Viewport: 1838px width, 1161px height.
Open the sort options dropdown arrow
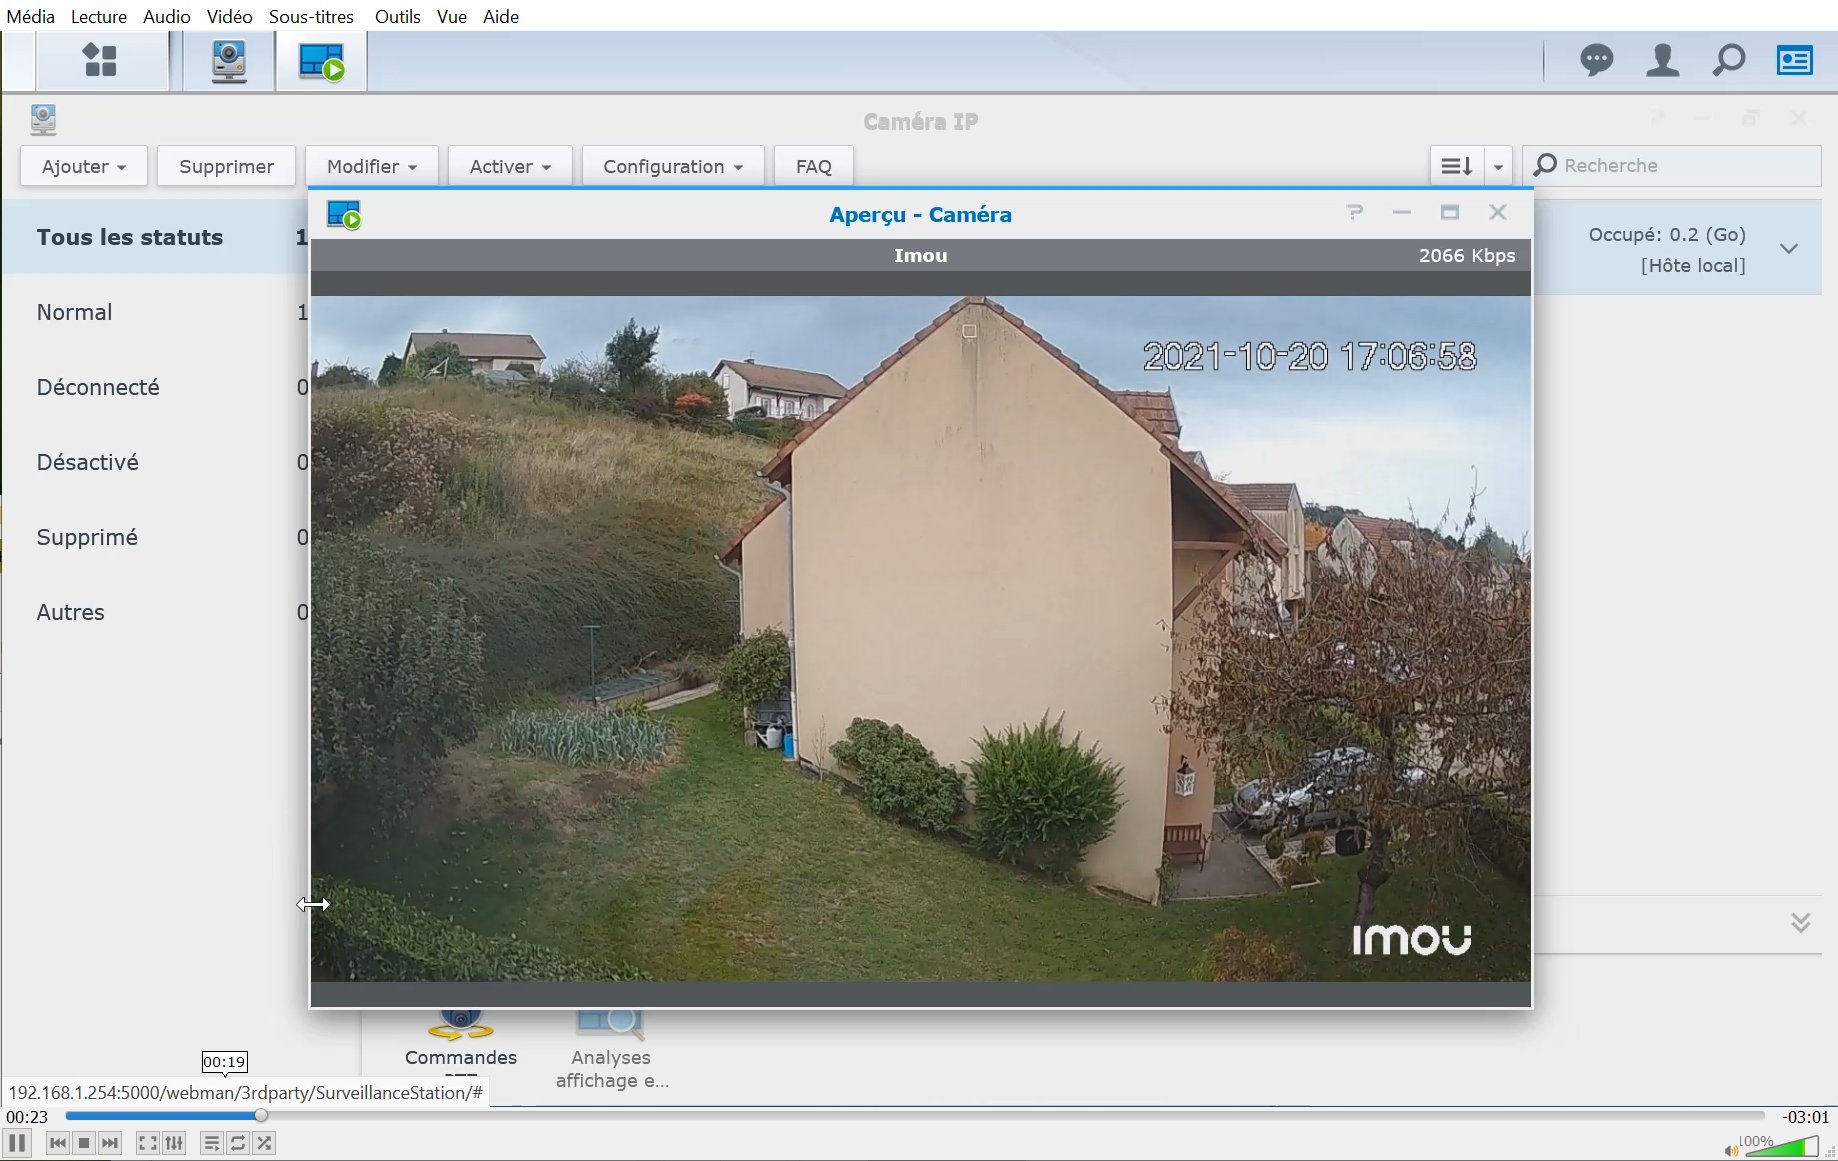click(x=1498, y=166)
